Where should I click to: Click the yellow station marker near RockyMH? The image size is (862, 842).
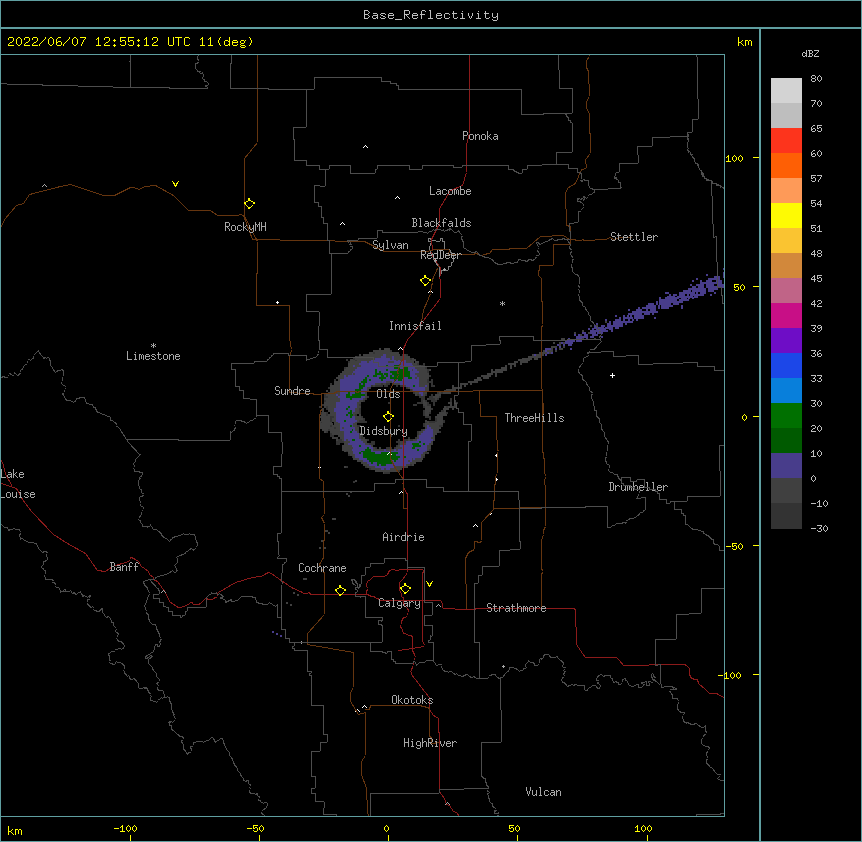(x=249, y=204)
